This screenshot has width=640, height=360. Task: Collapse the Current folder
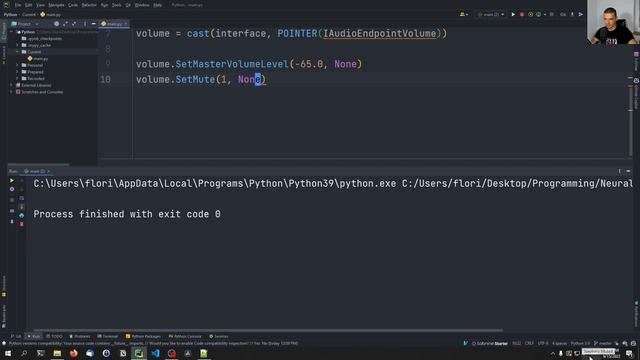[x=18, y=52]
